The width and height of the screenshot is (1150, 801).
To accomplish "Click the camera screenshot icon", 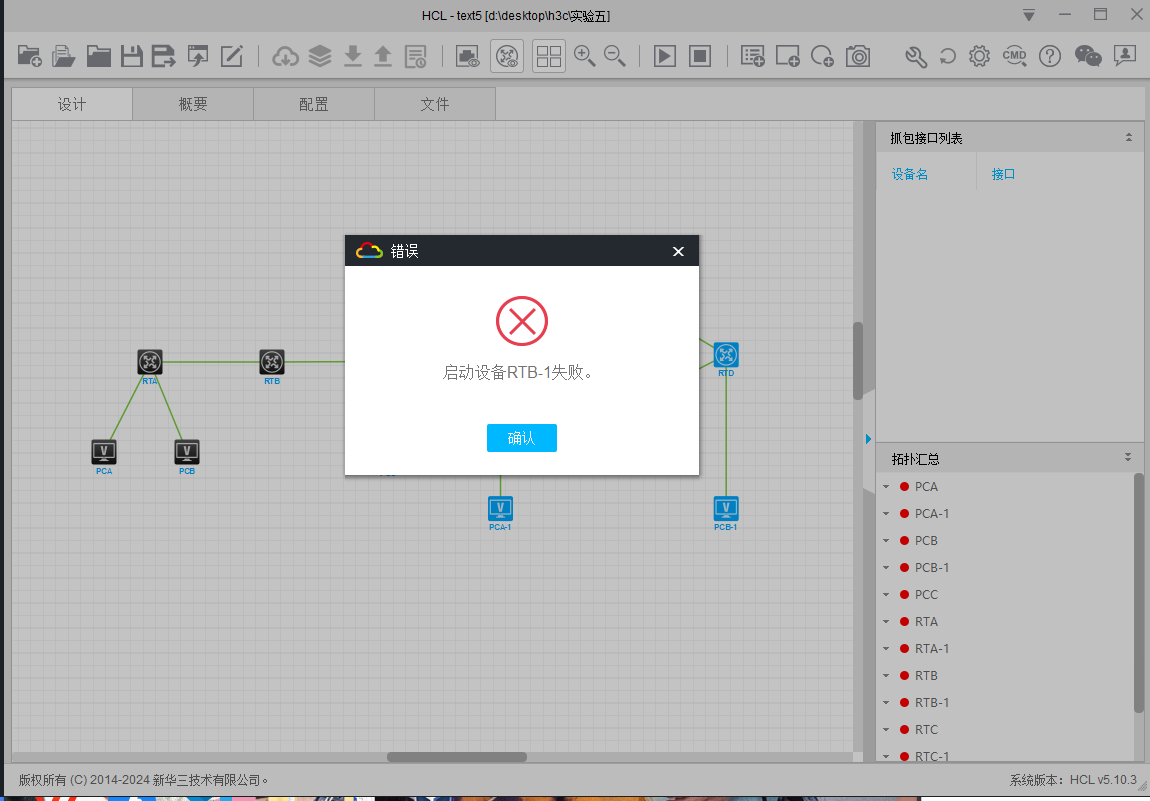I will click(858, 56).
